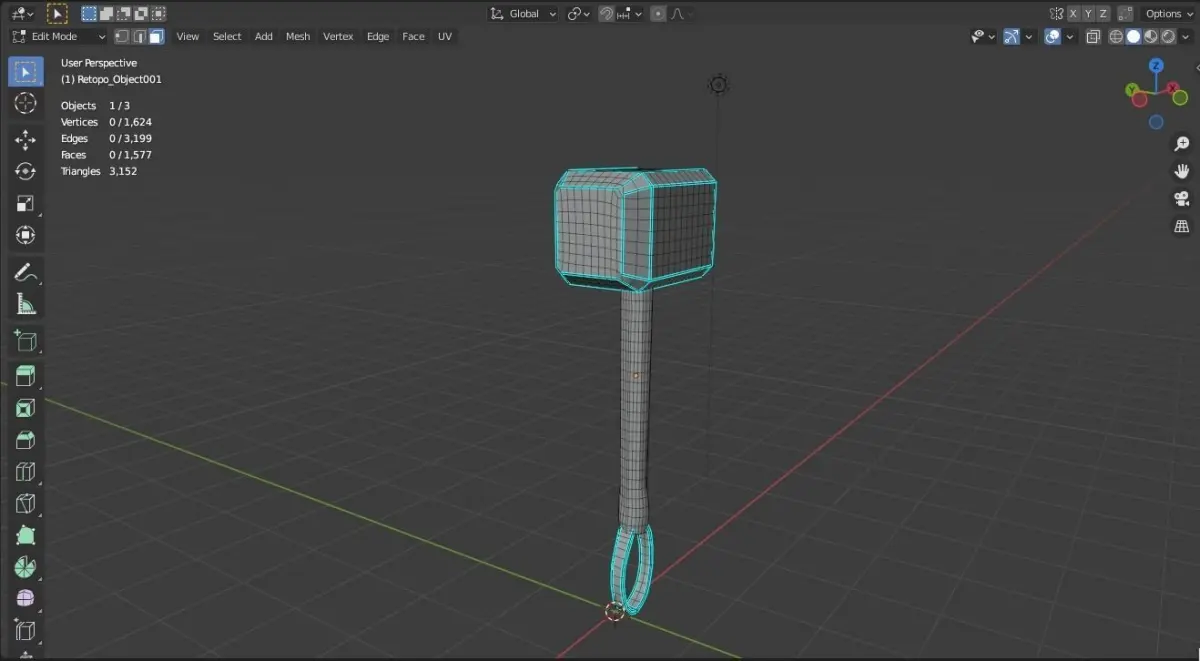Enable vertex select mode
Image resolution: width=1200 pixels, height=661 pixels.
click(122, 36)
